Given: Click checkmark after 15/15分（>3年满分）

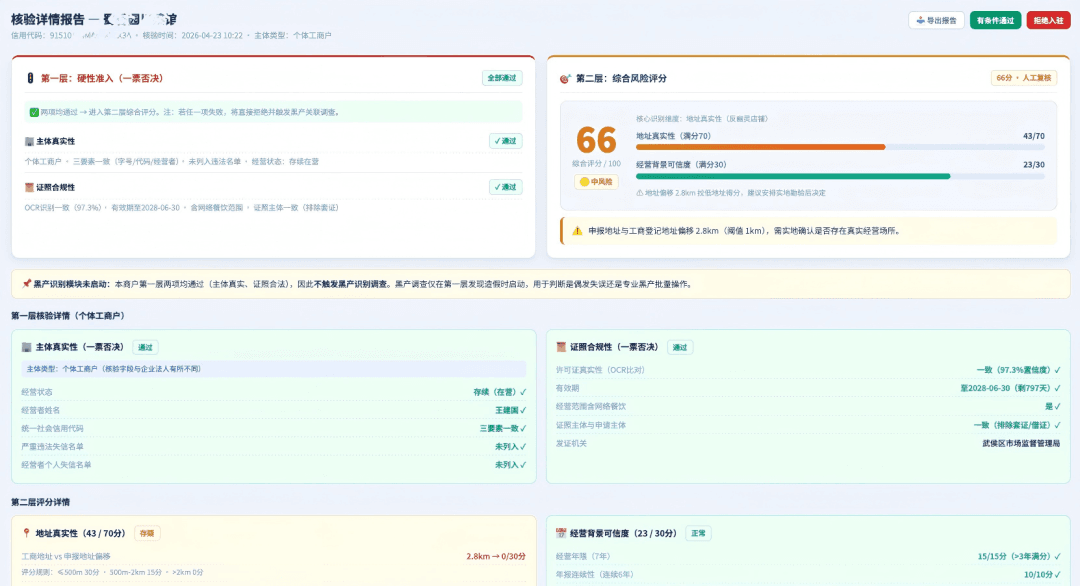Looking at the screenshot, I should (x=1057, y=556).
